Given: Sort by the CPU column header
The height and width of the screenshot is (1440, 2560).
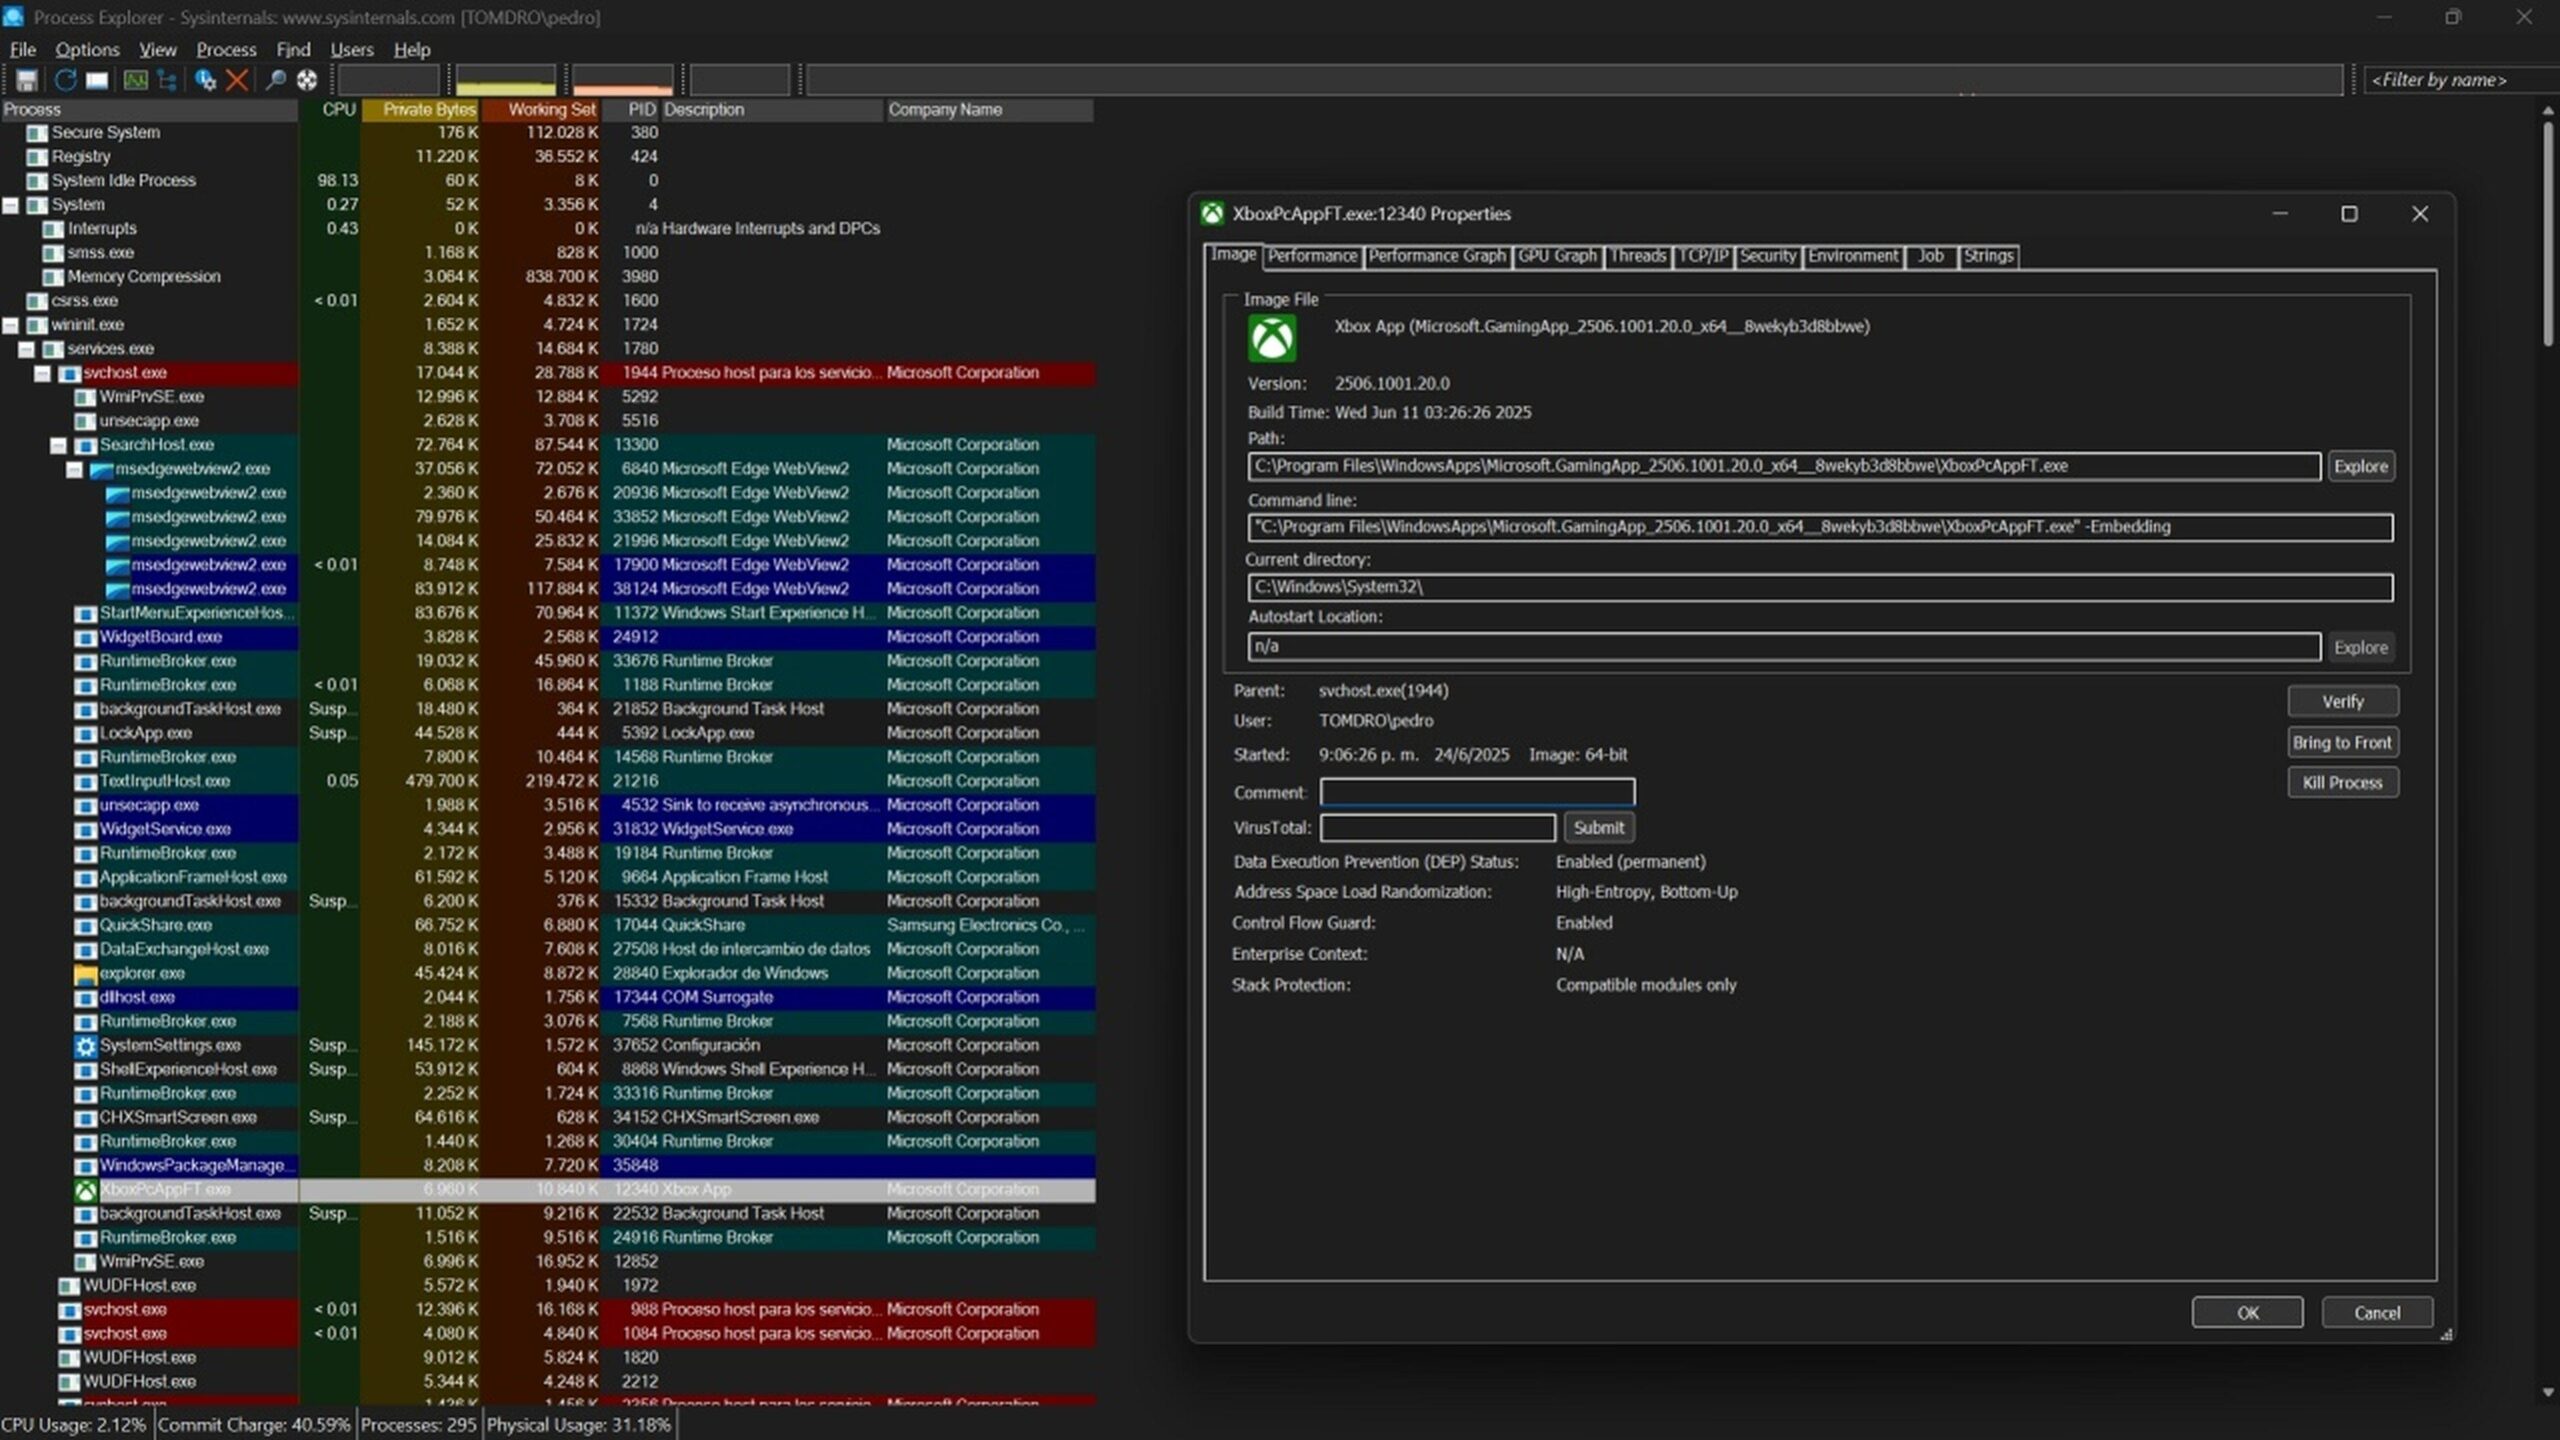Looking at the screenshot, I should [331, 110].
